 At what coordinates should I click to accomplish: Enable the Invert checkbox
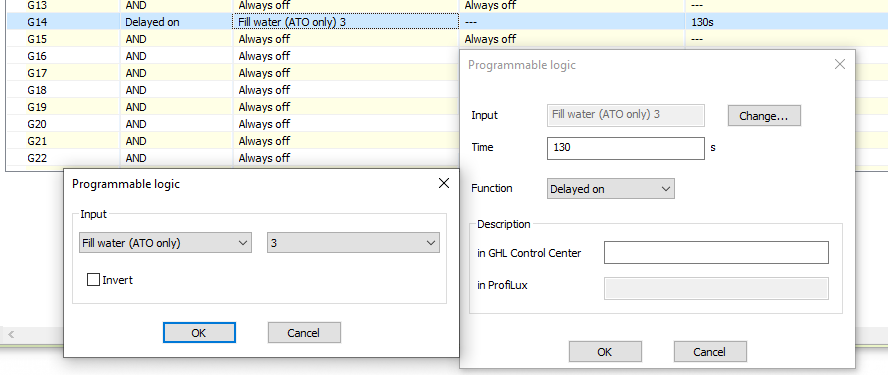click(x=93, y=279)
